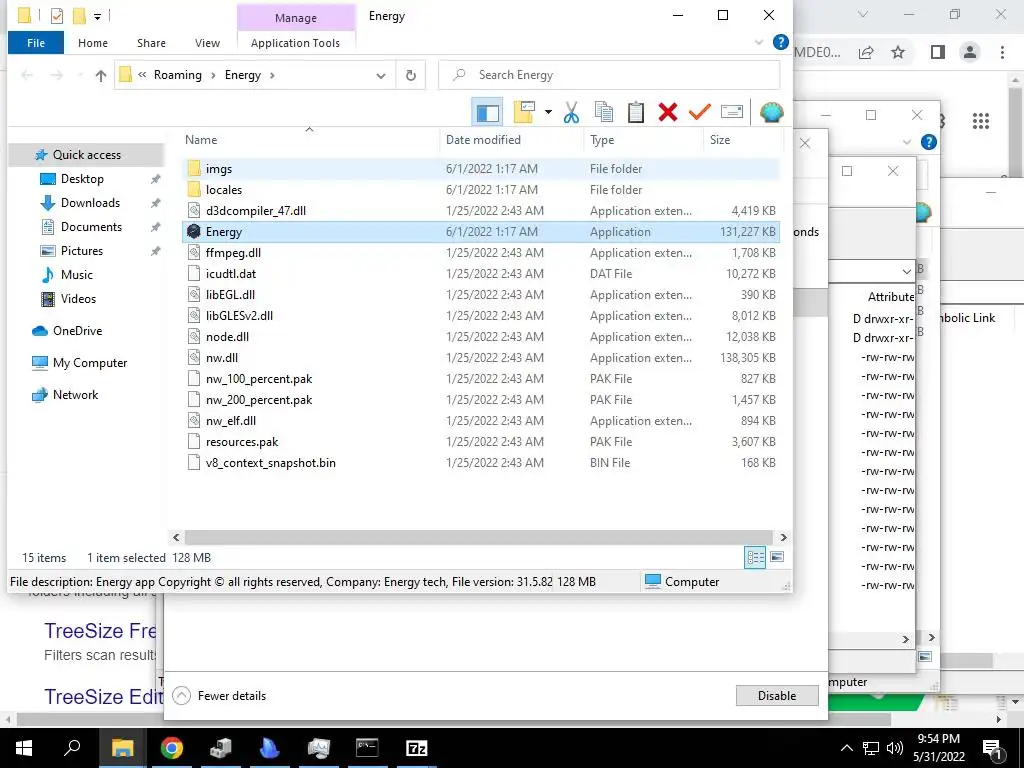1024x768 pixels.
Task: Switch to the Share ribbon tab
Action: click(x=151, y=43)
